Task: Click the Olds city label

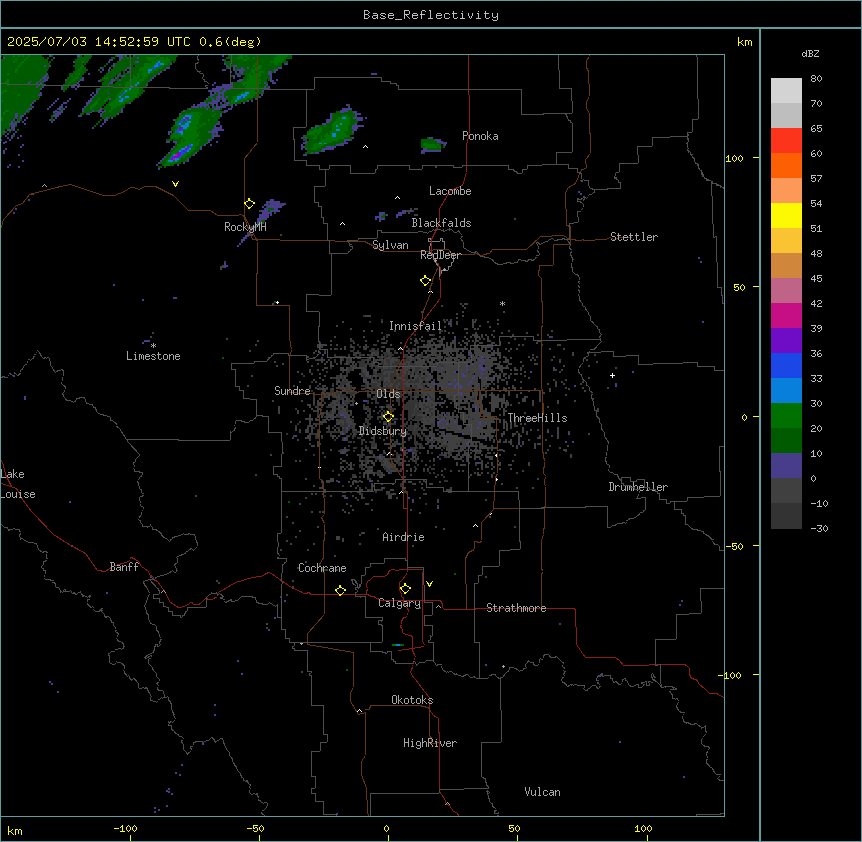Action: (388, 394)
